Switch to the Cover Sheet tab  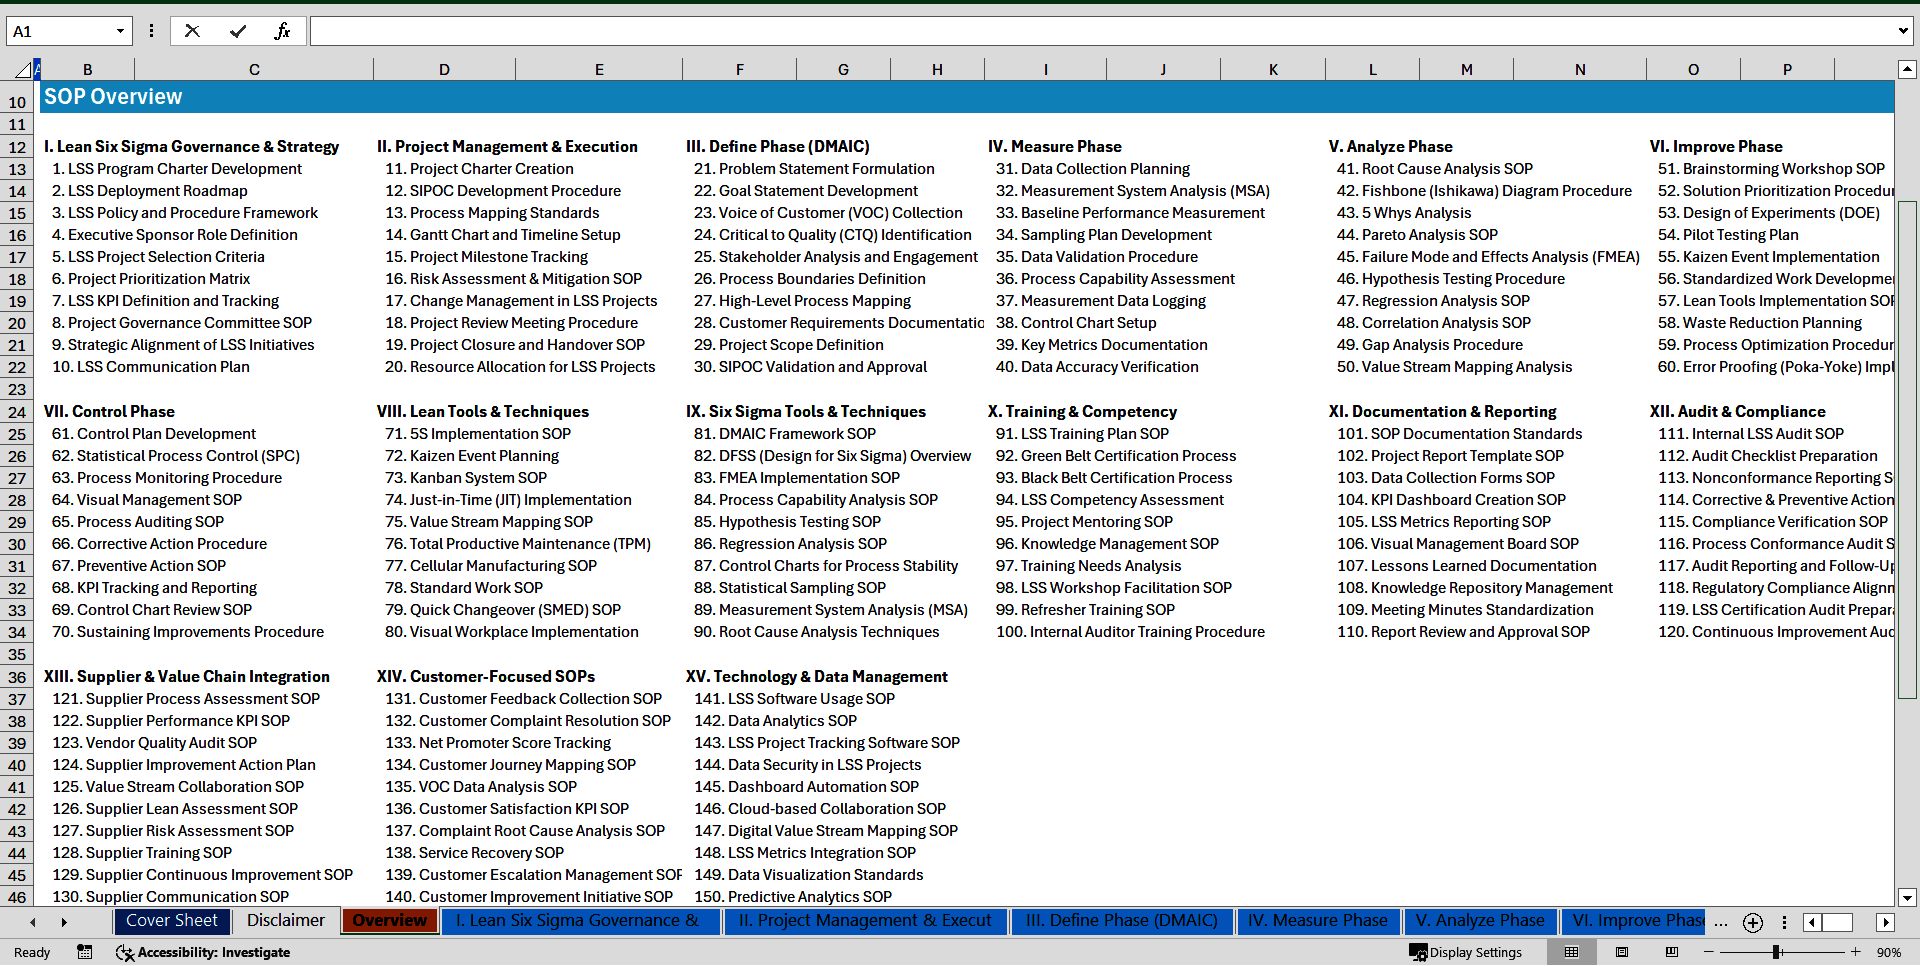[171, 921]
